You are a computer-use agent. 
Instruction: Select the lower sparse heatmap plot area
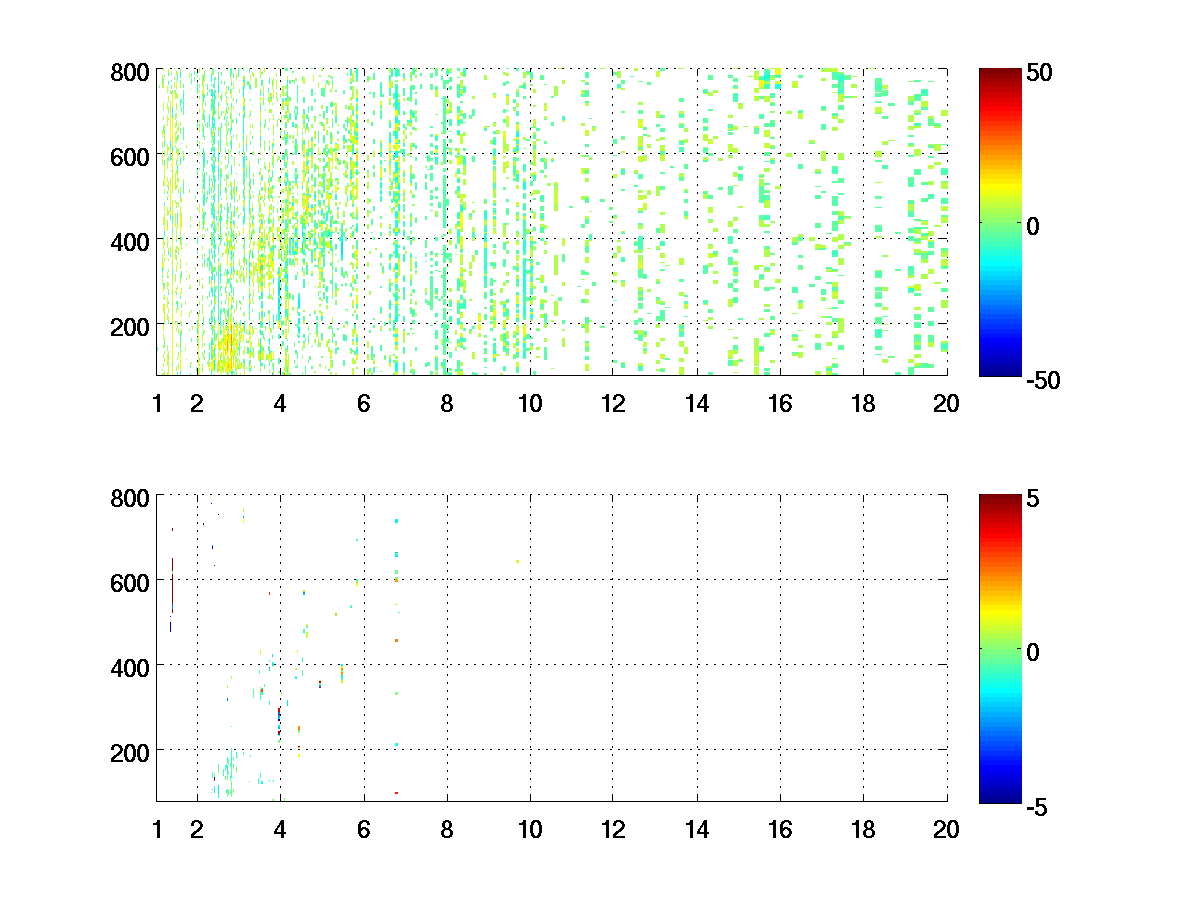(552, 647)
